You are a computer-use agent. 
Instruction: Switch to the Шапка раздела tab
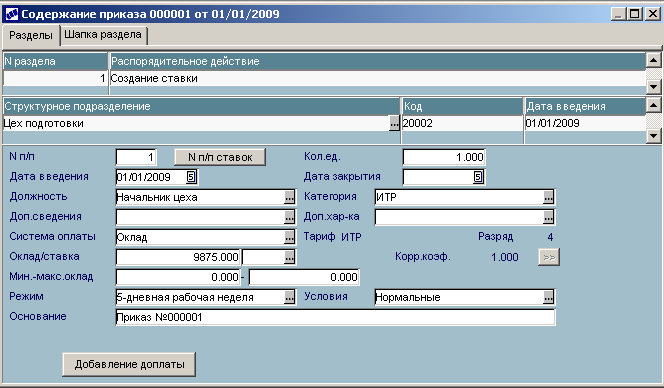click(x=103, y=35)
